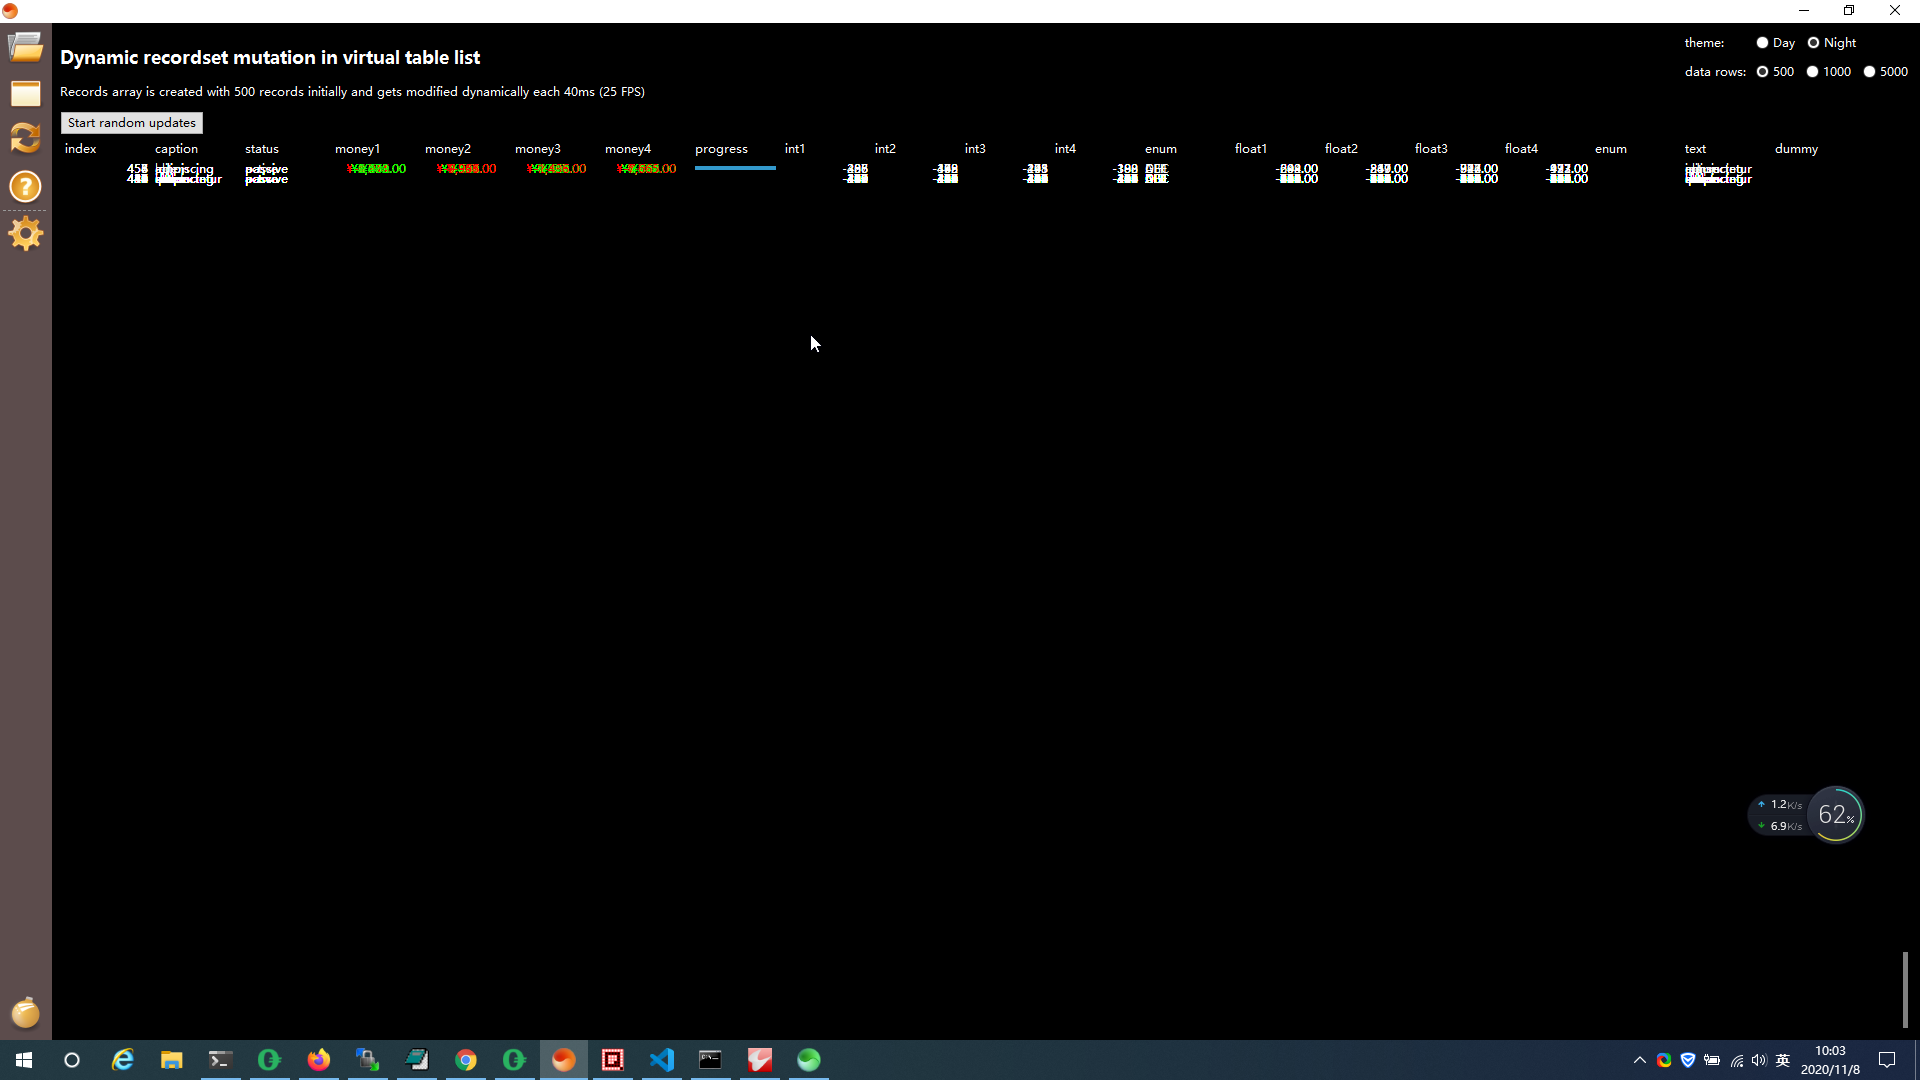Open File Explorer from the taskbar
Screen dimensions: 1920x1080
coord(172,1059)
